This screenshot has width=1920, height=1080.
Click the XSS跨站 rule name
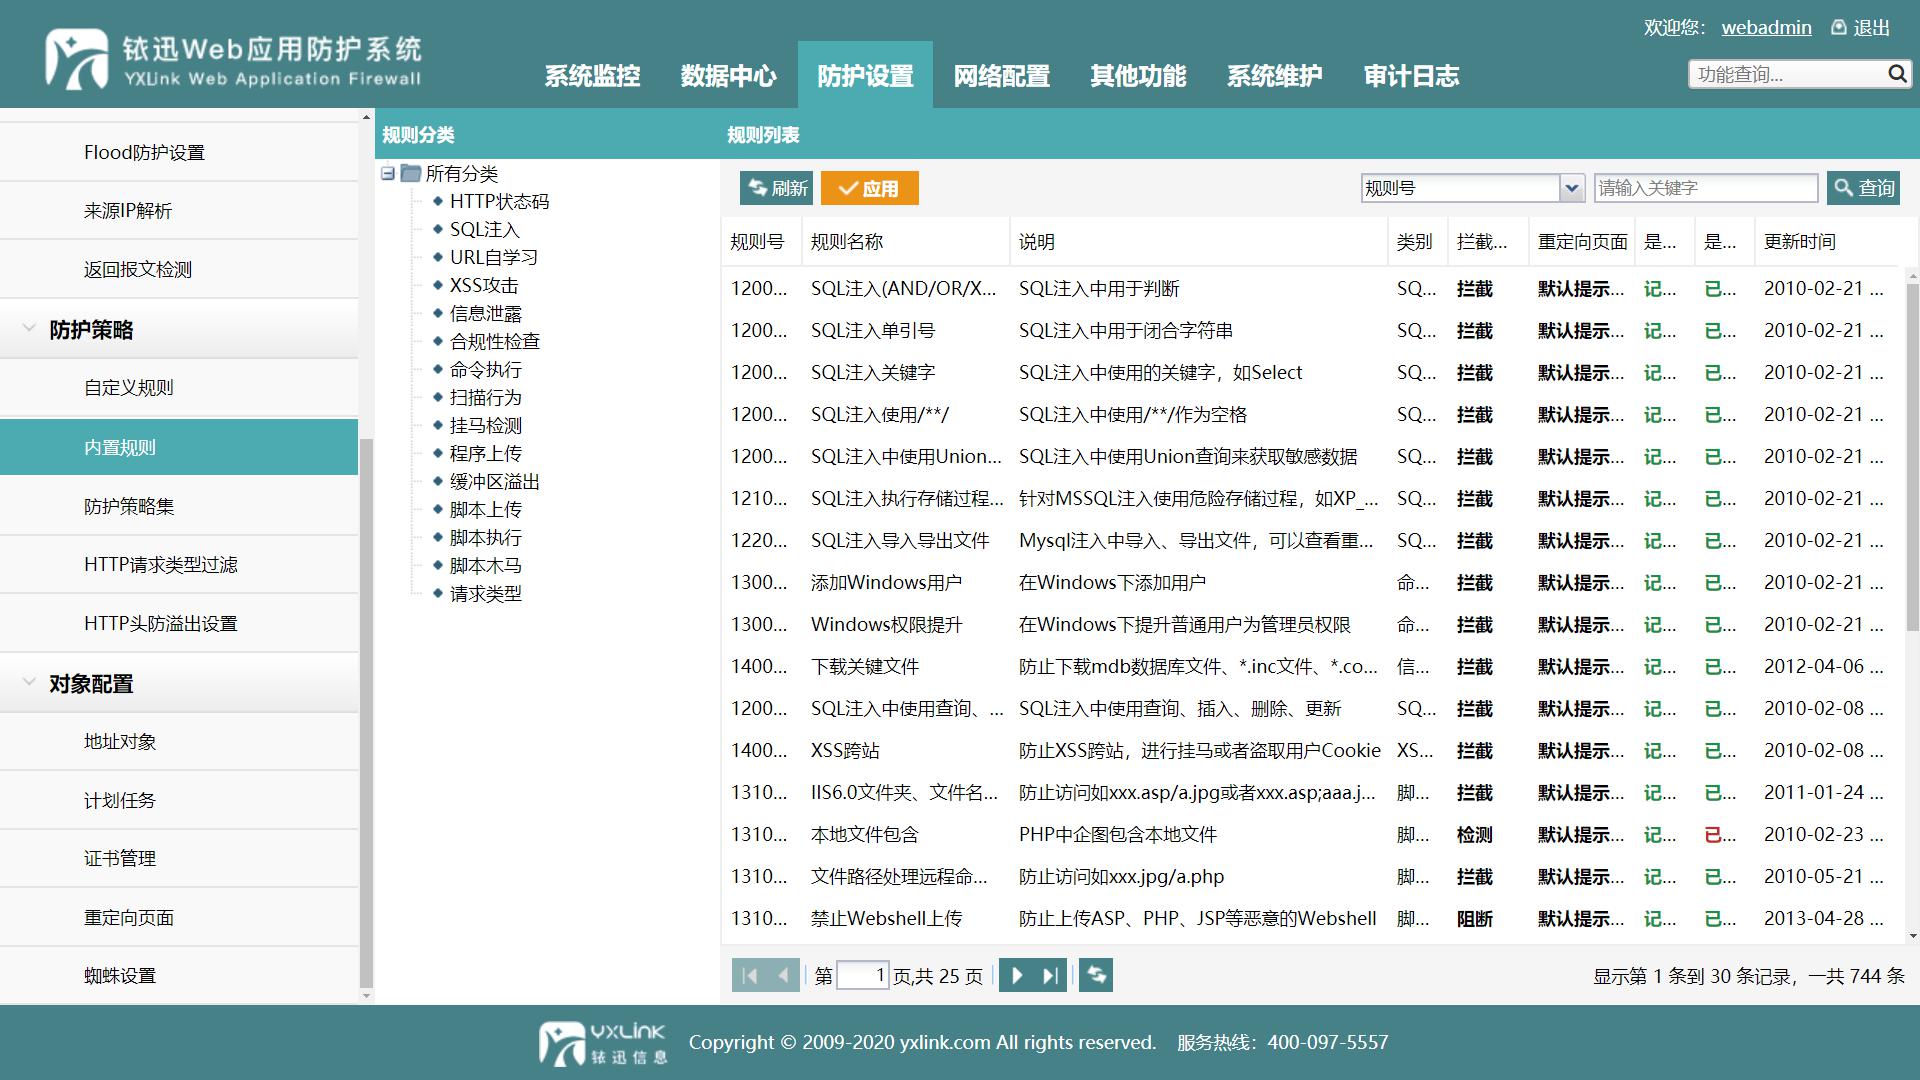click(845, 750)
